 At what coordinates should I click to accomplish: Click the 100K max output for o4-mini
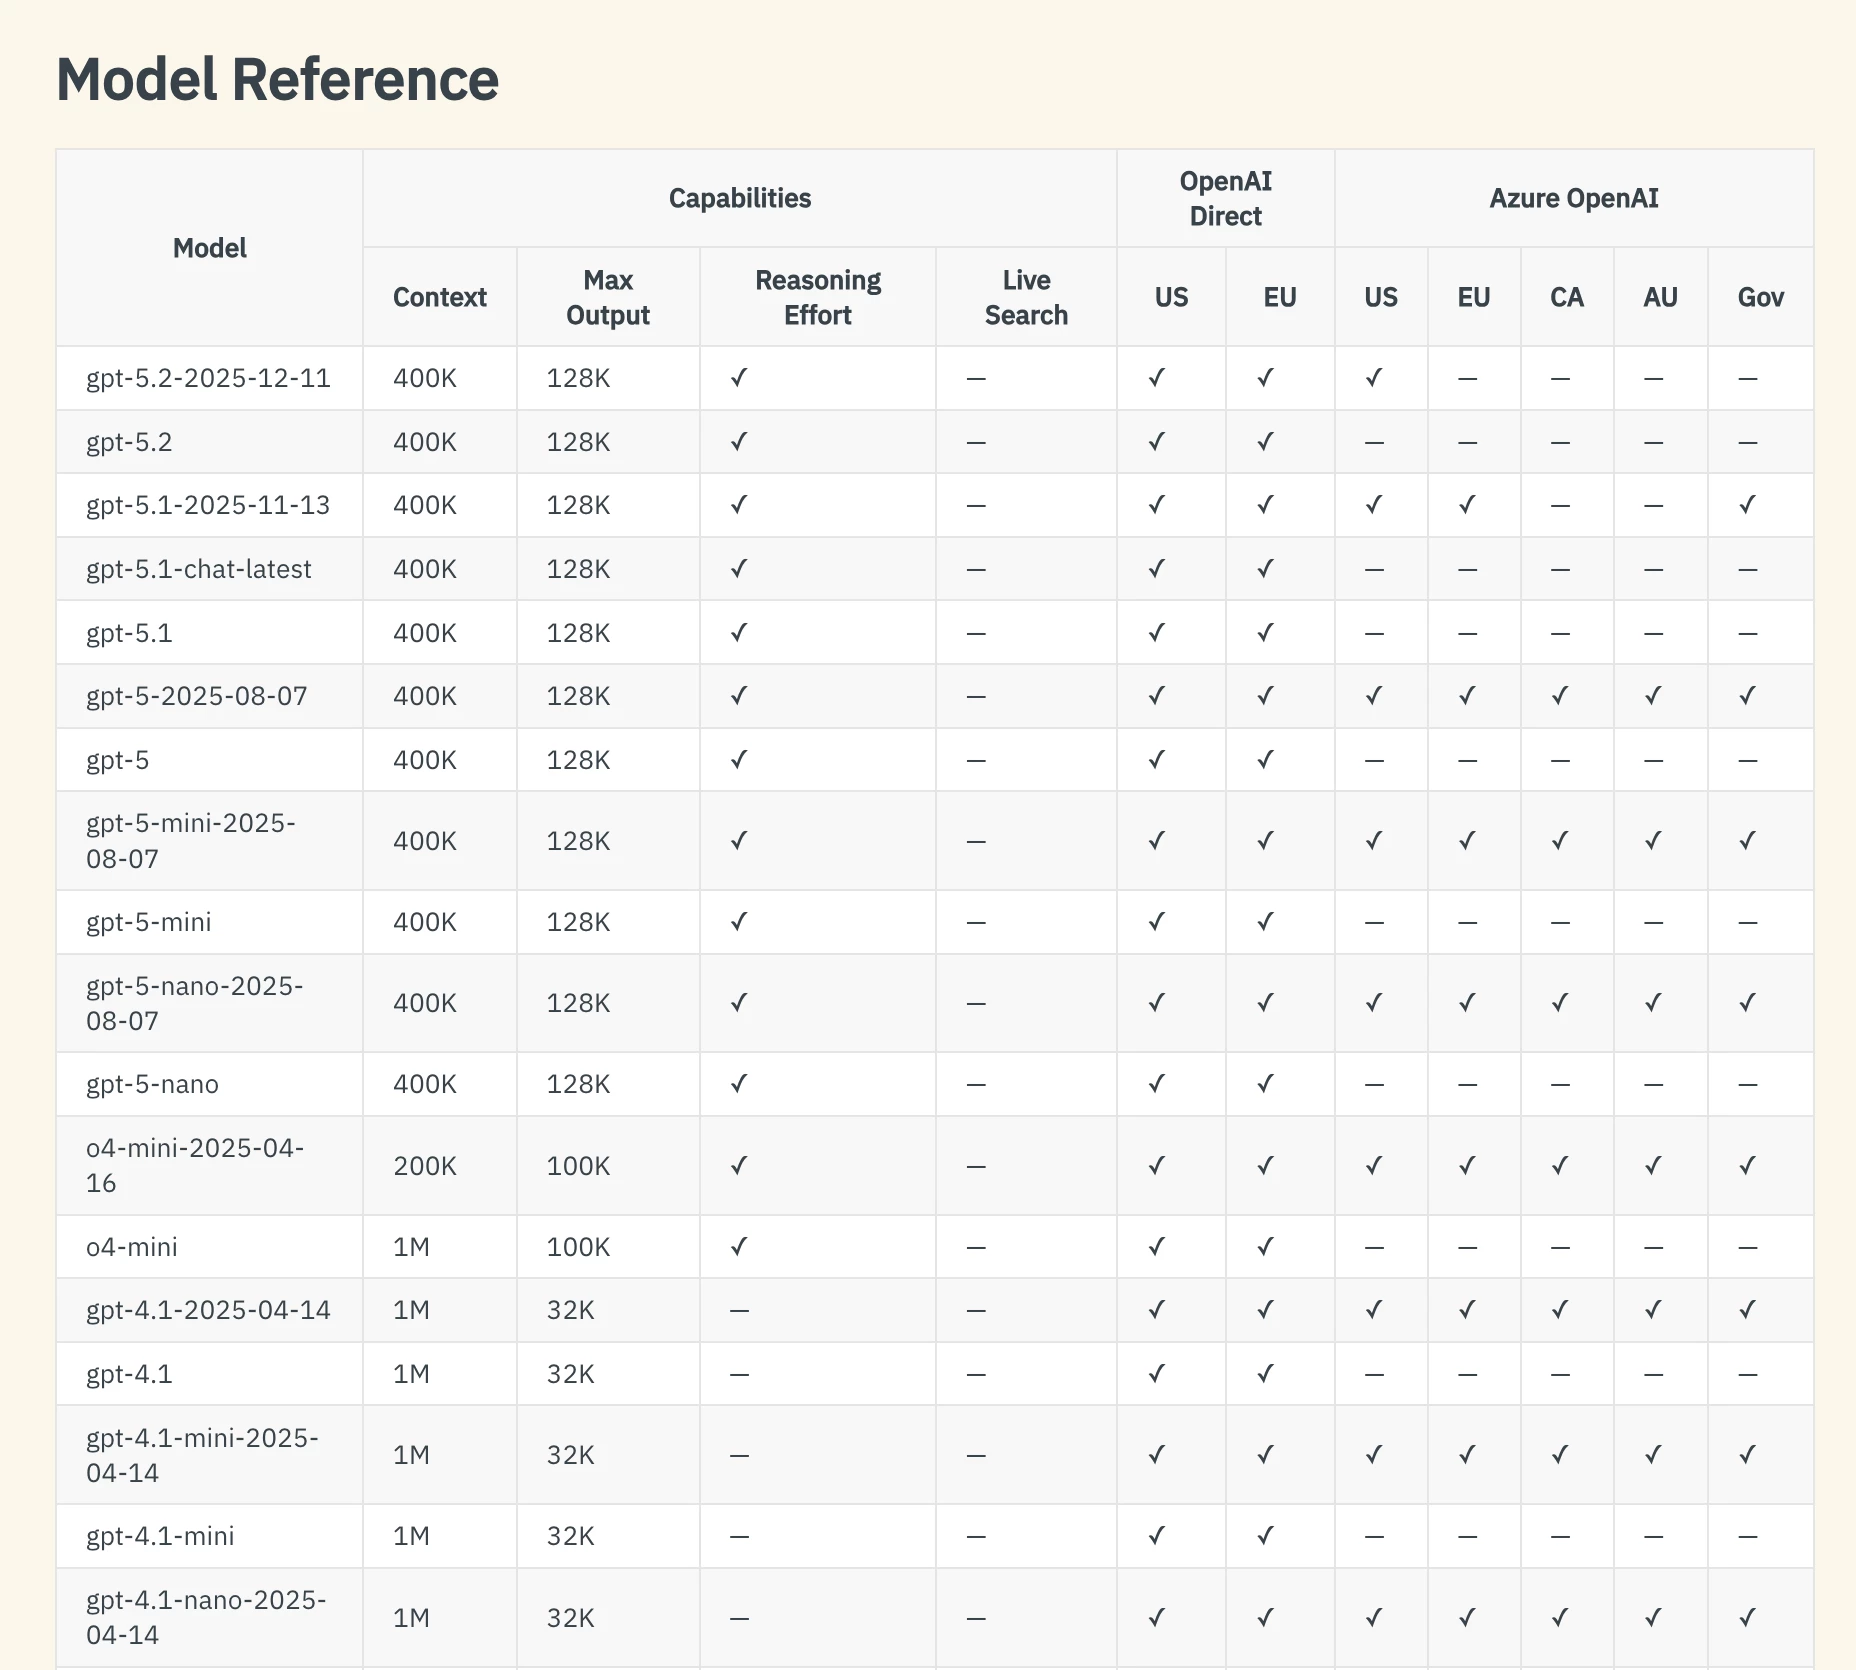pyautogui.click(x=578, y=1247)
